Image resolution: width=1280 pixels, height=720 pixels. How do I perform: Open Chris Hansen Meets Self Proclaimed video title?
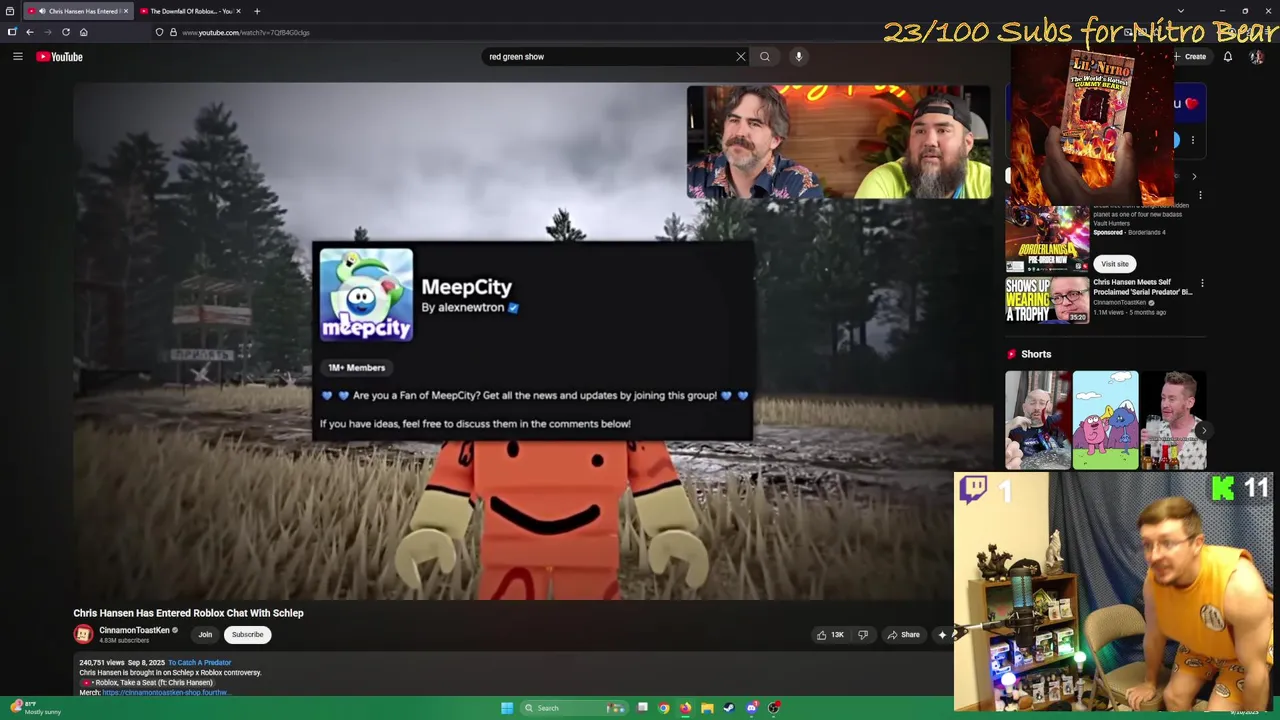pyautogui.click(x=1143, y=287)
